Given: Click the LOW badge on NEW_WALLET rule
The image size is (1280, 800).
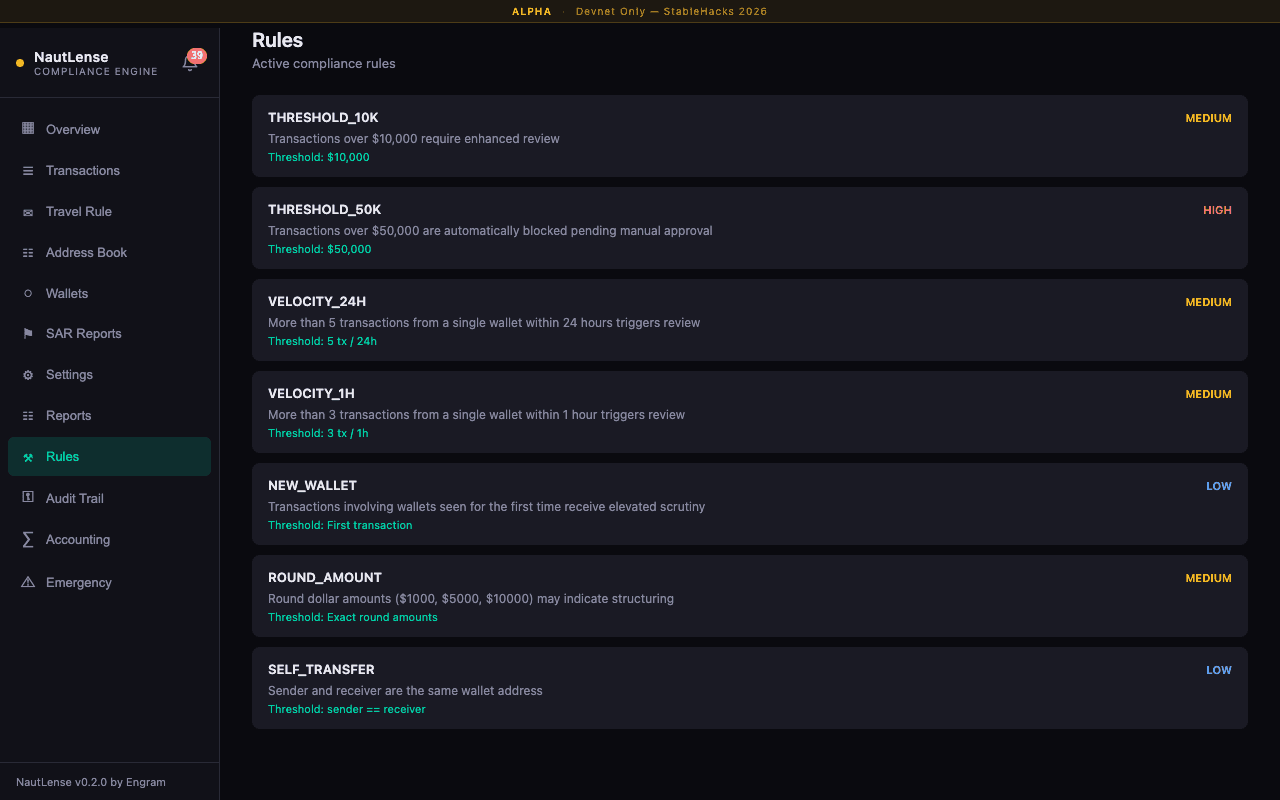Looking at the screenshot, I should pos(1218,486).
